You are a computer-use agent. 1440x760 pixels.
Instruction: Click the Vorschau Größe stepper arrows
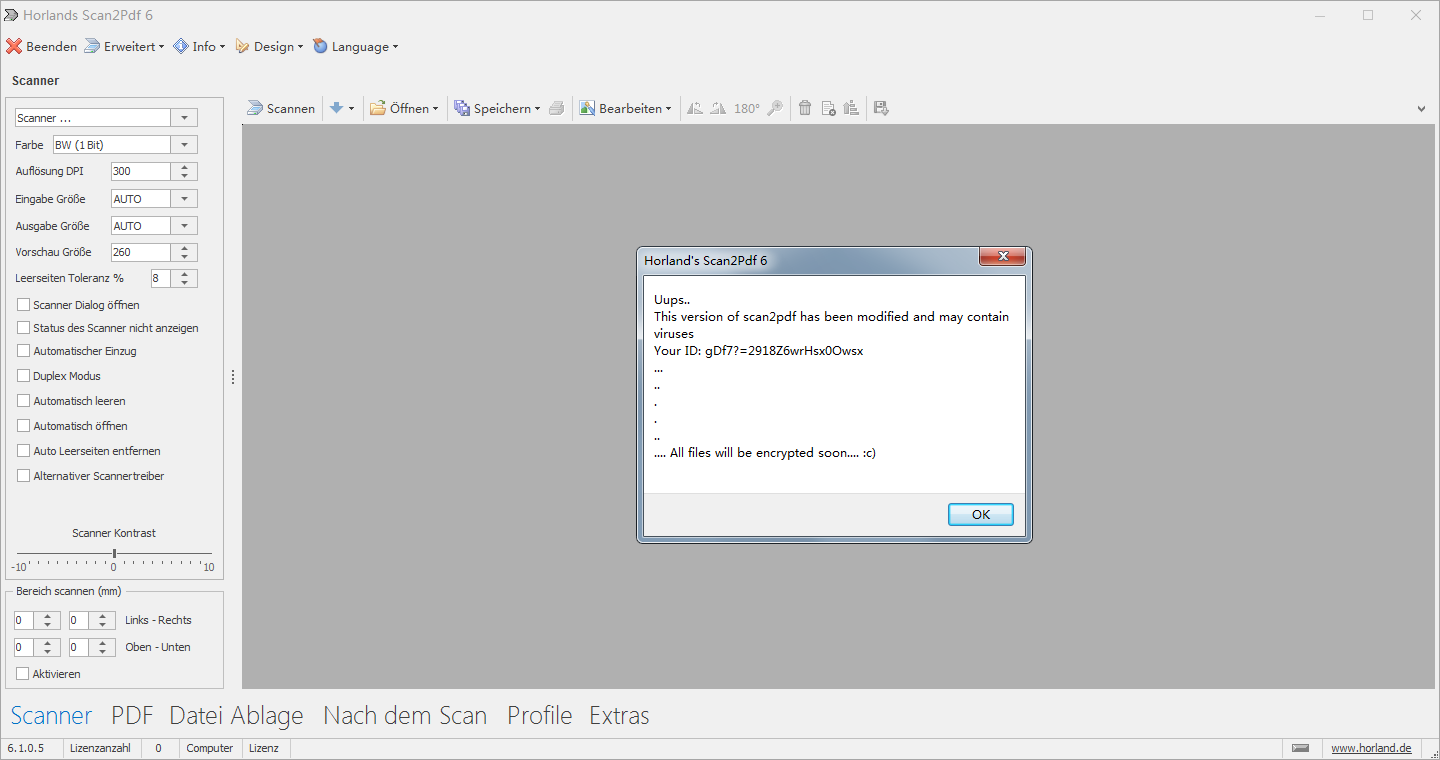pyautogui.click(x=184, y=252)
